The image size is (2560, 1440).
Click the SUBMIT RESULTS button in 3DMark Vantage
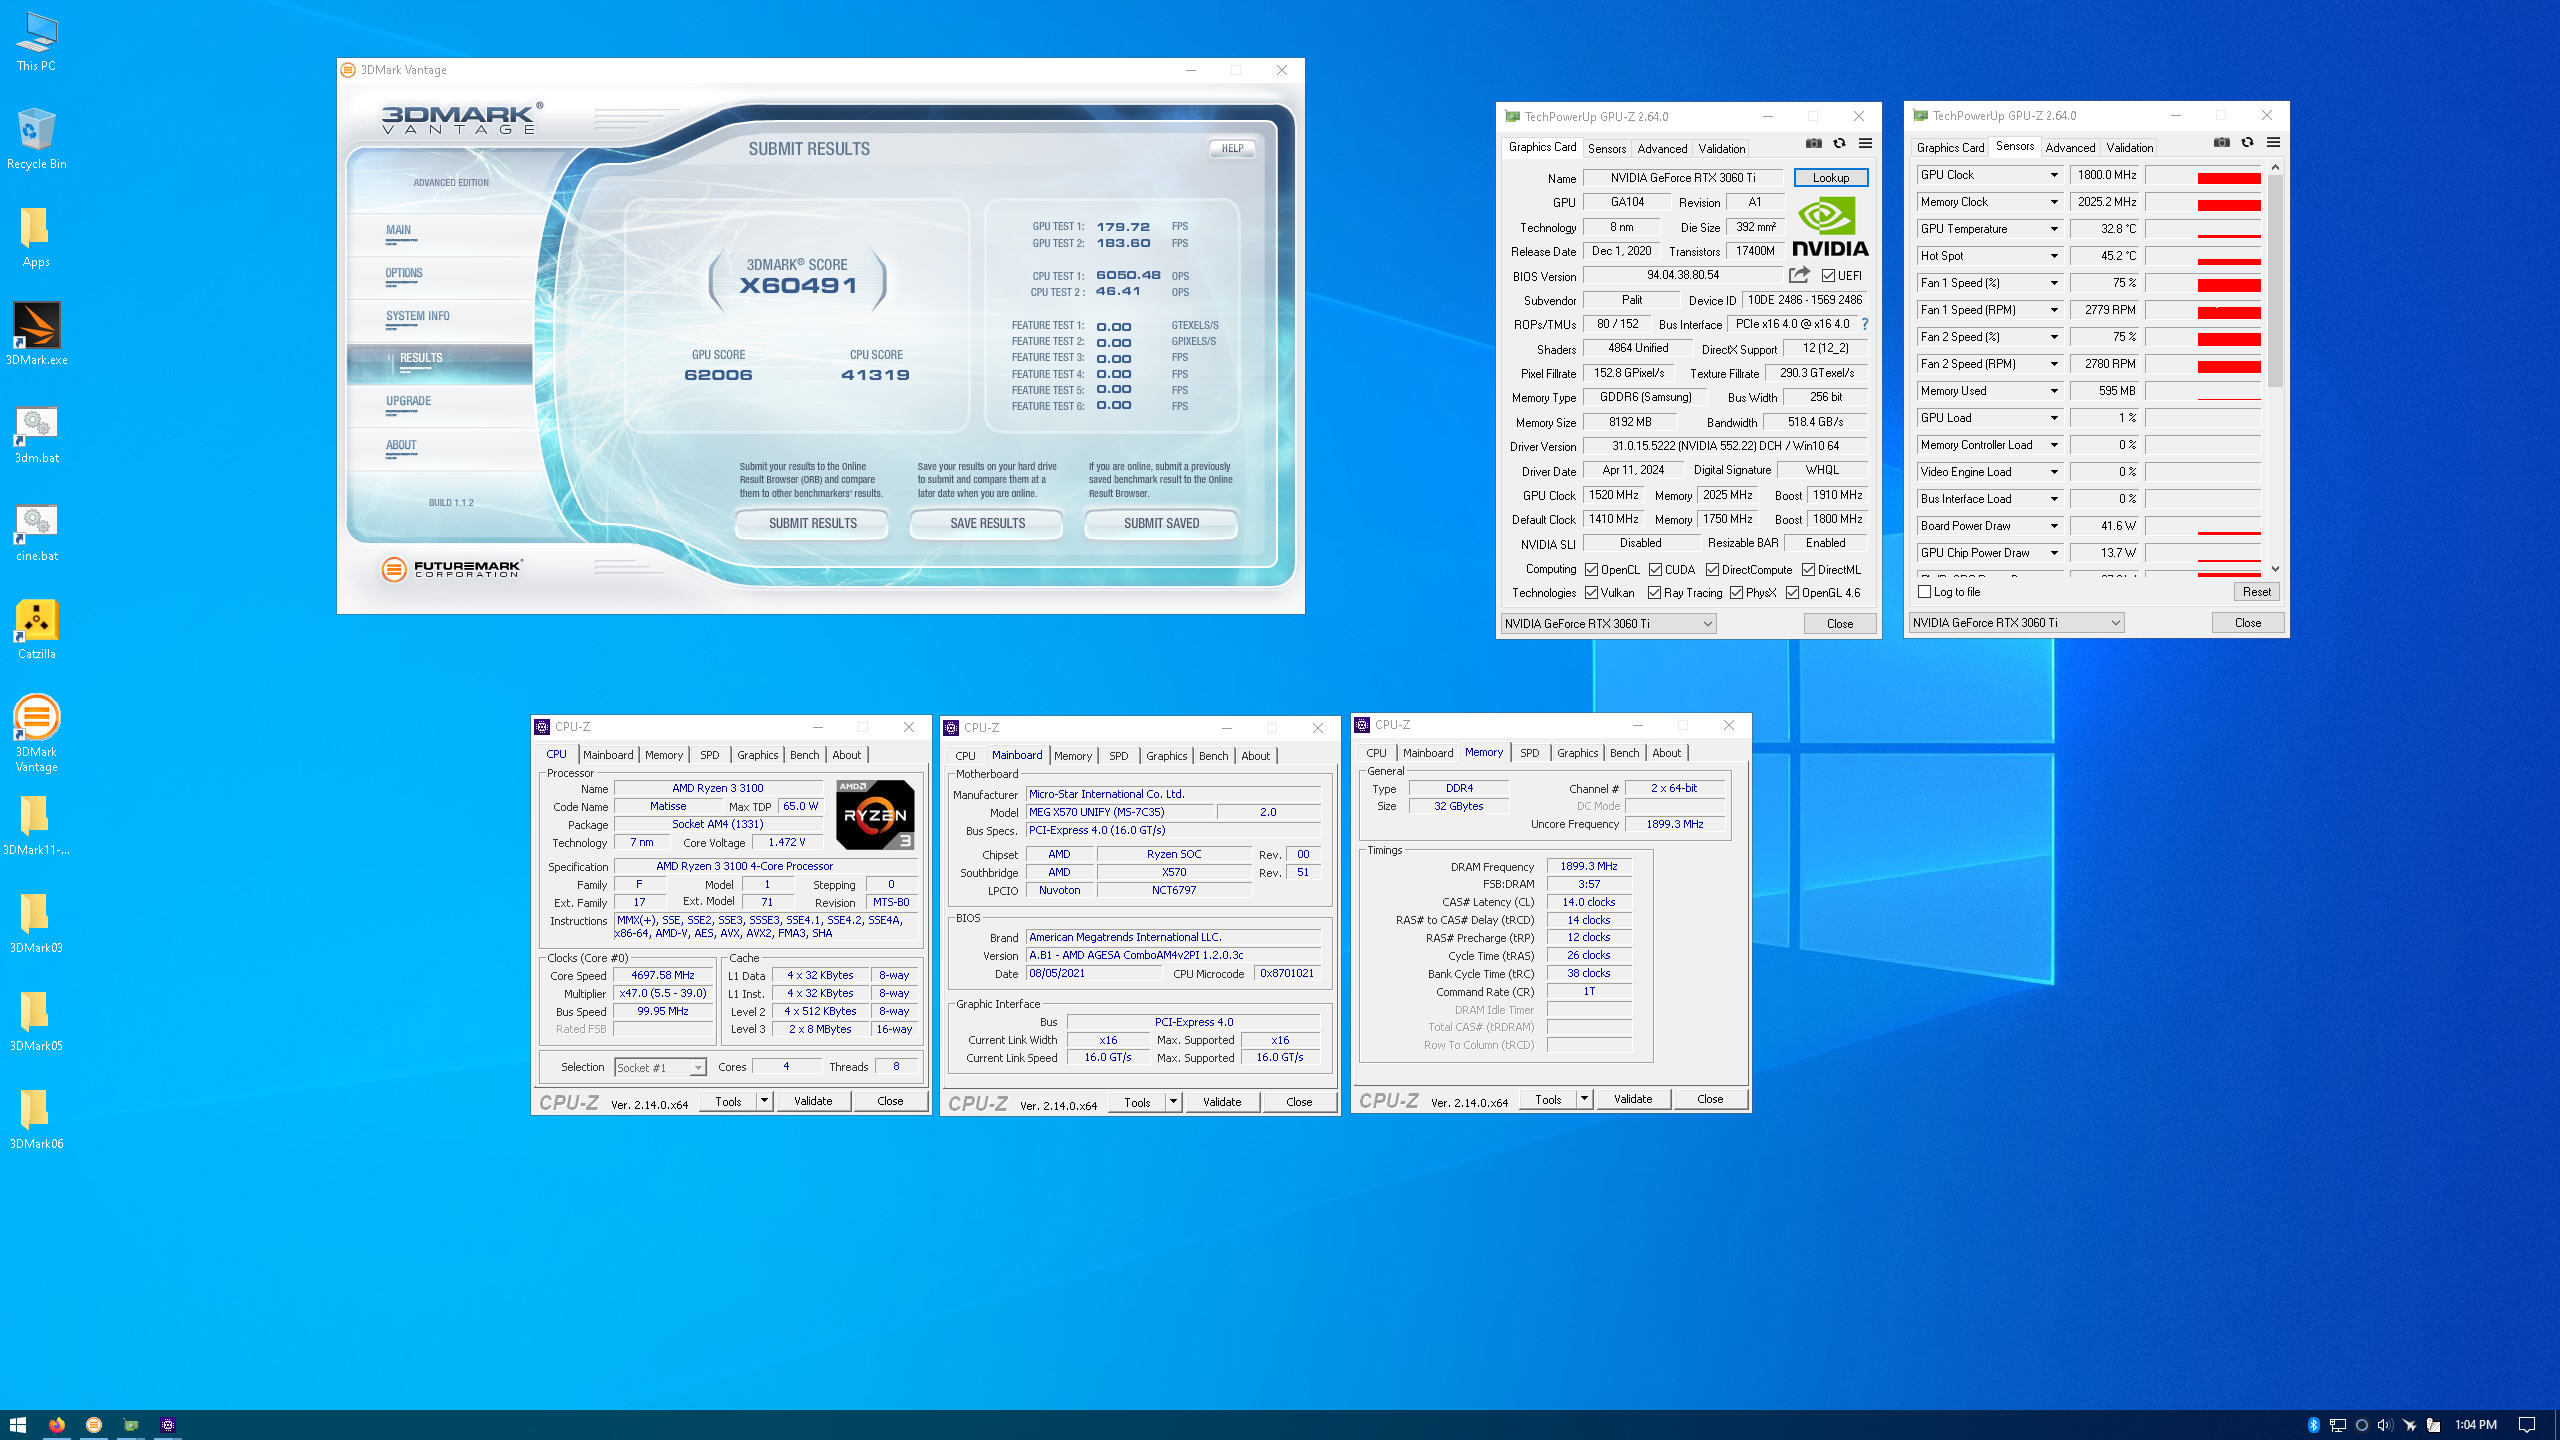(x=812, y=523)
